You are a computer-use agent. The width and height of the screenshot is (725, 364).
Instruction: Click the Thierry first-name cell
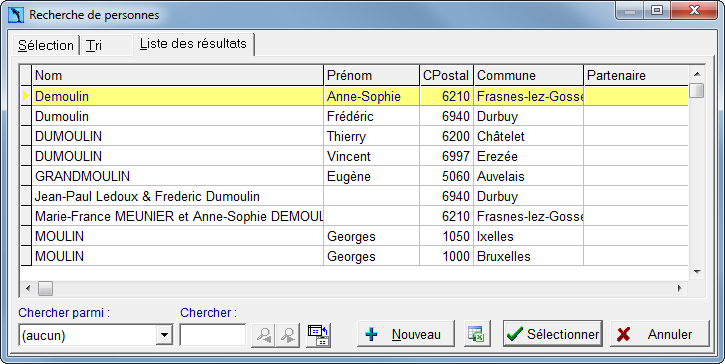click(x=371, y=136)
